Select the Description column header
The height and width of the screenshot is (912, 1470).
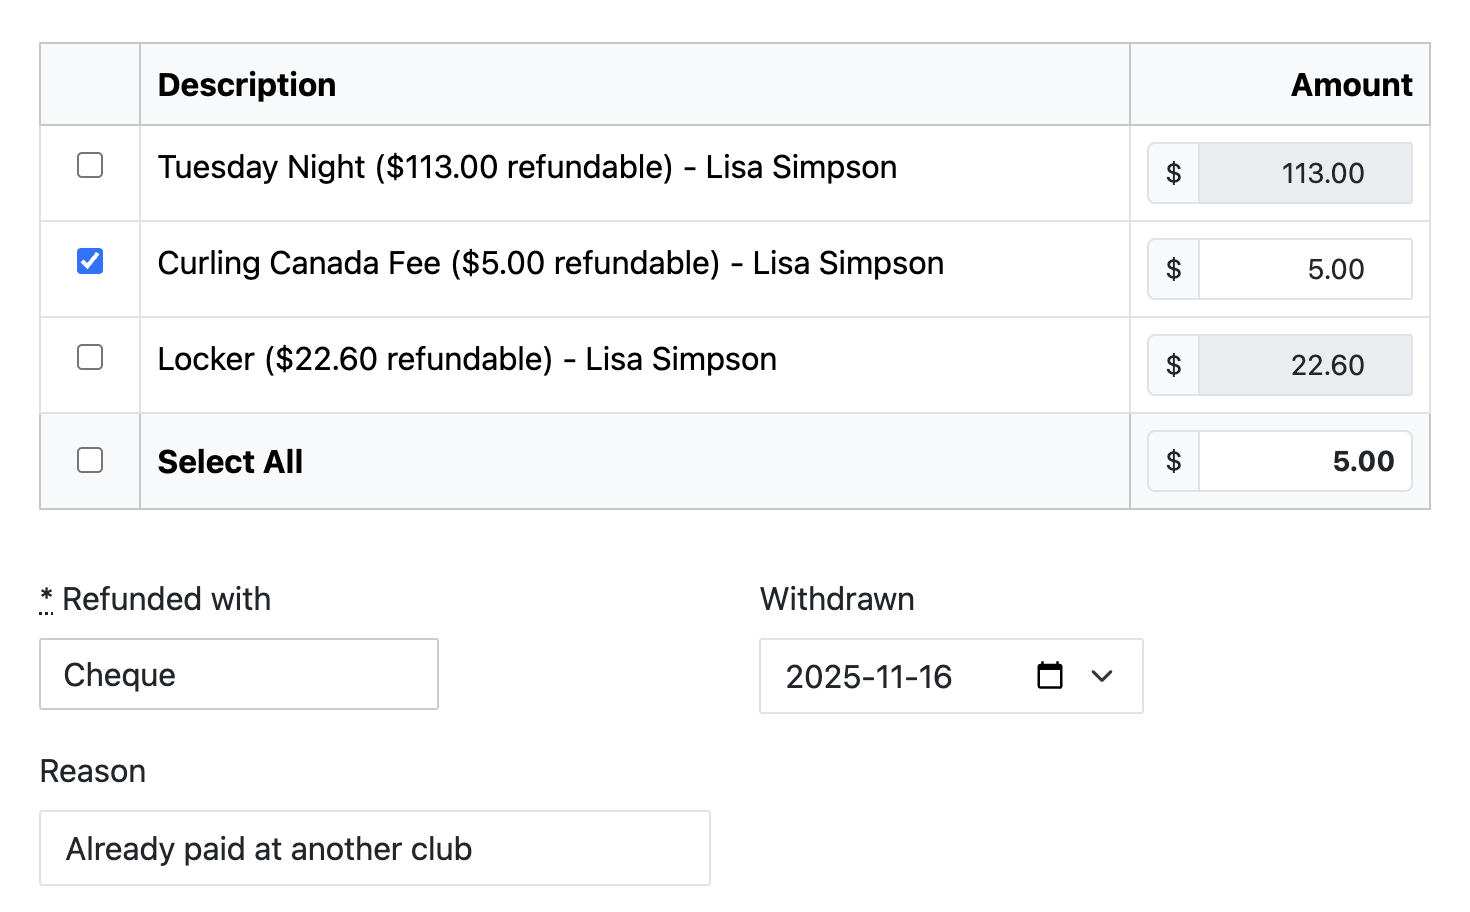[x=246, y=84]
